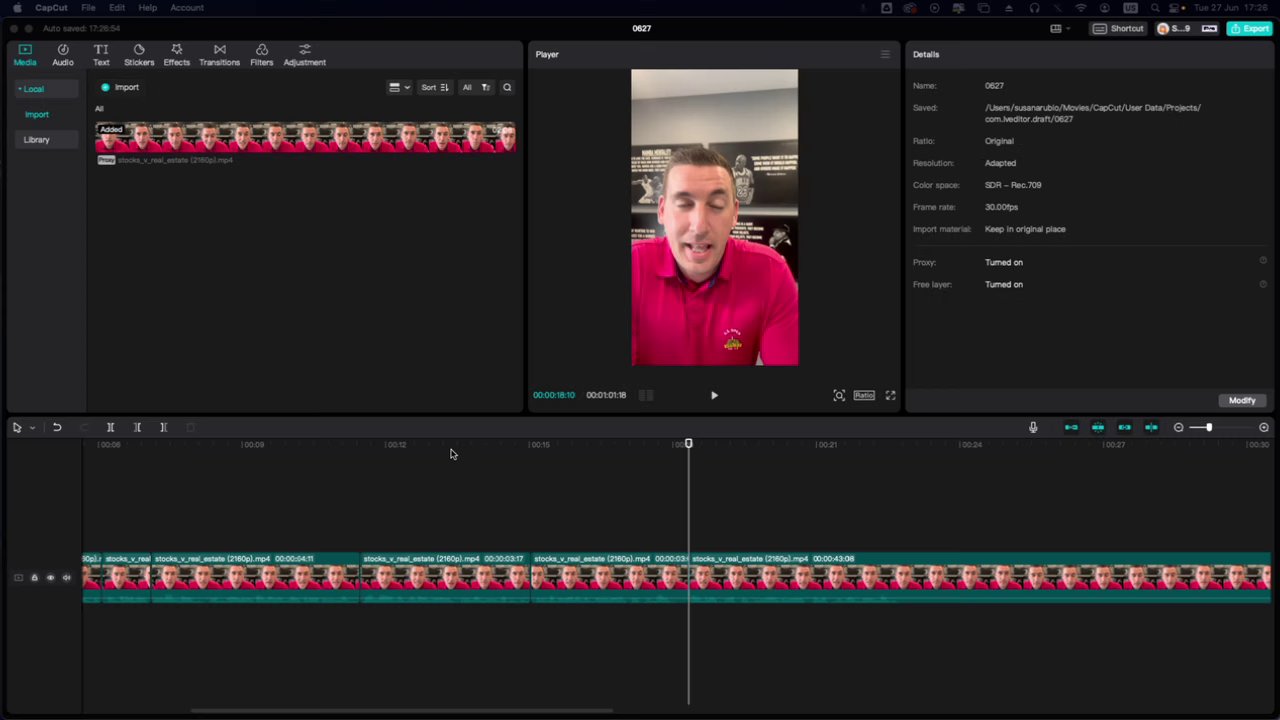The width and height of the screenshot is (1280, 720).
Task: Click the Modify button in the Details panel
Action: [1242, 400]
